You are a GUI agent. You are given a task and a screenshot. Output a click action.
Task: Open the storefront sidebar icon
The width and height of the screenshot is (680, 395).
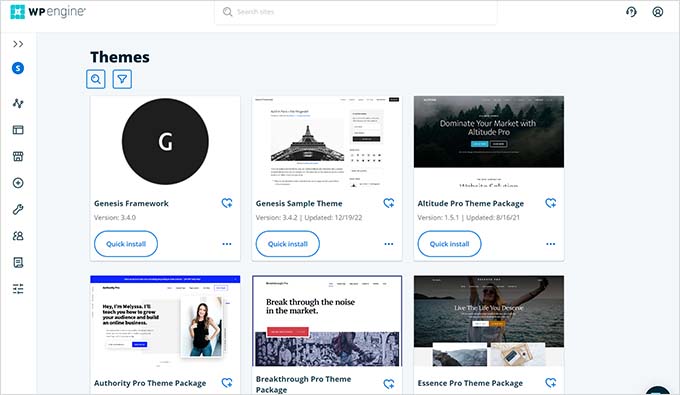pyautogui.click(x=18, y=157)
